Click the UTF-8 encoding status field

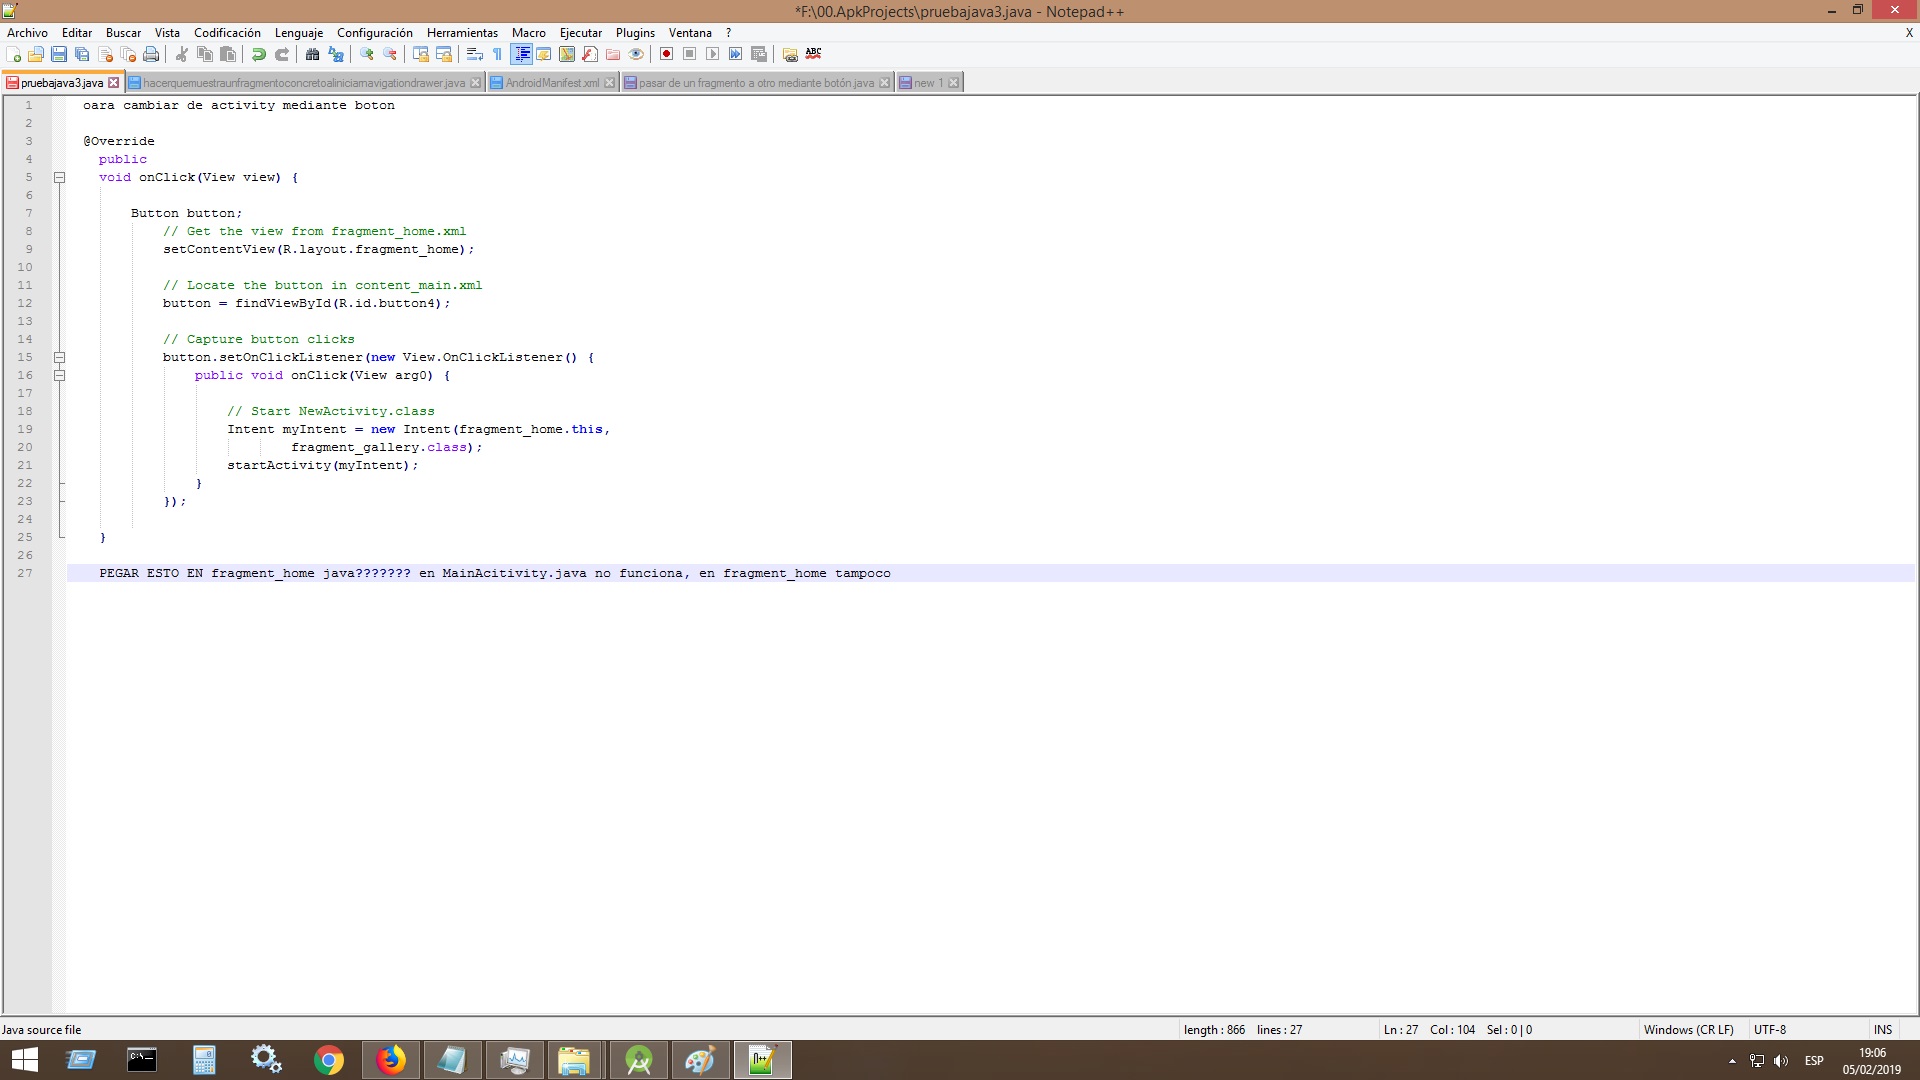point(1770,1030)
